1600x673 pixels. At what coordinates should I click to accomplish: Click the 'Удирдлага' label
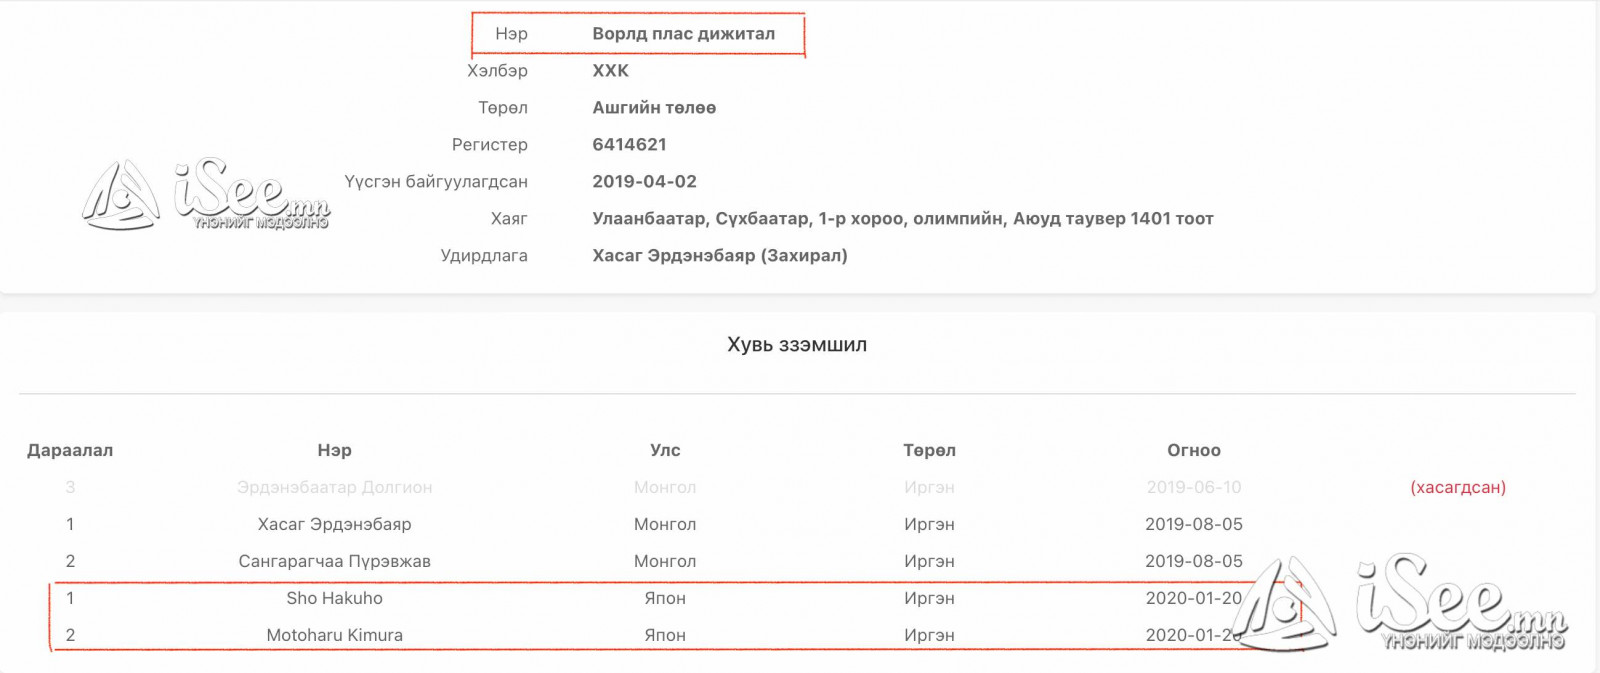point(484,256)
